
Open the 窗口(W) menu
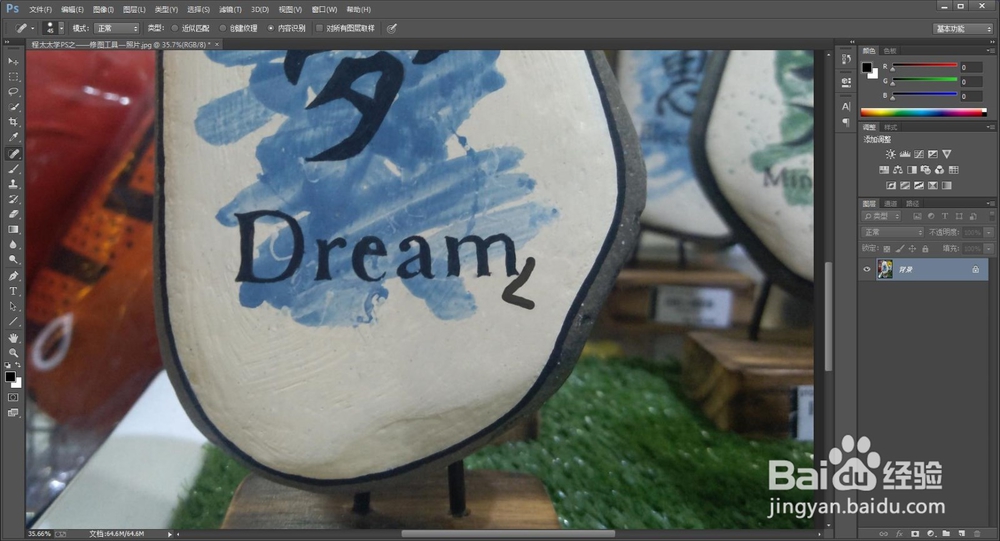pos(323,10)
